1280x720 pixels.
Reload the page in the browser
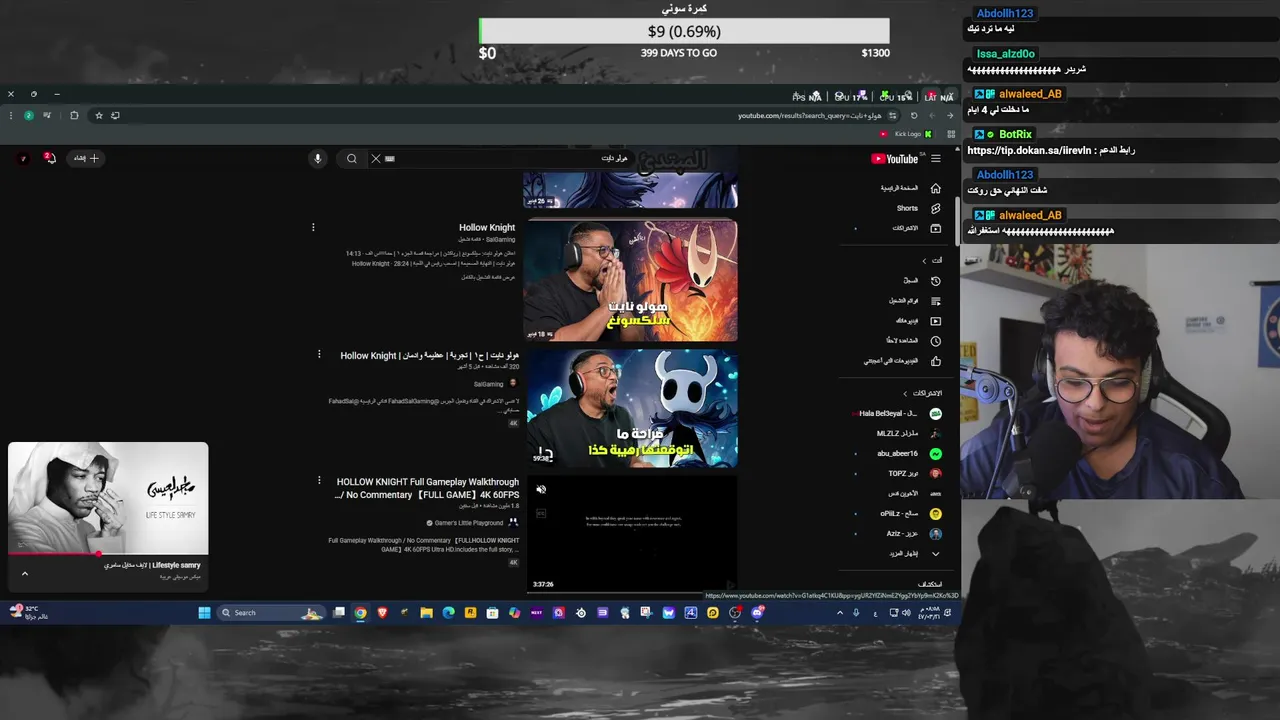click(914, 115)
